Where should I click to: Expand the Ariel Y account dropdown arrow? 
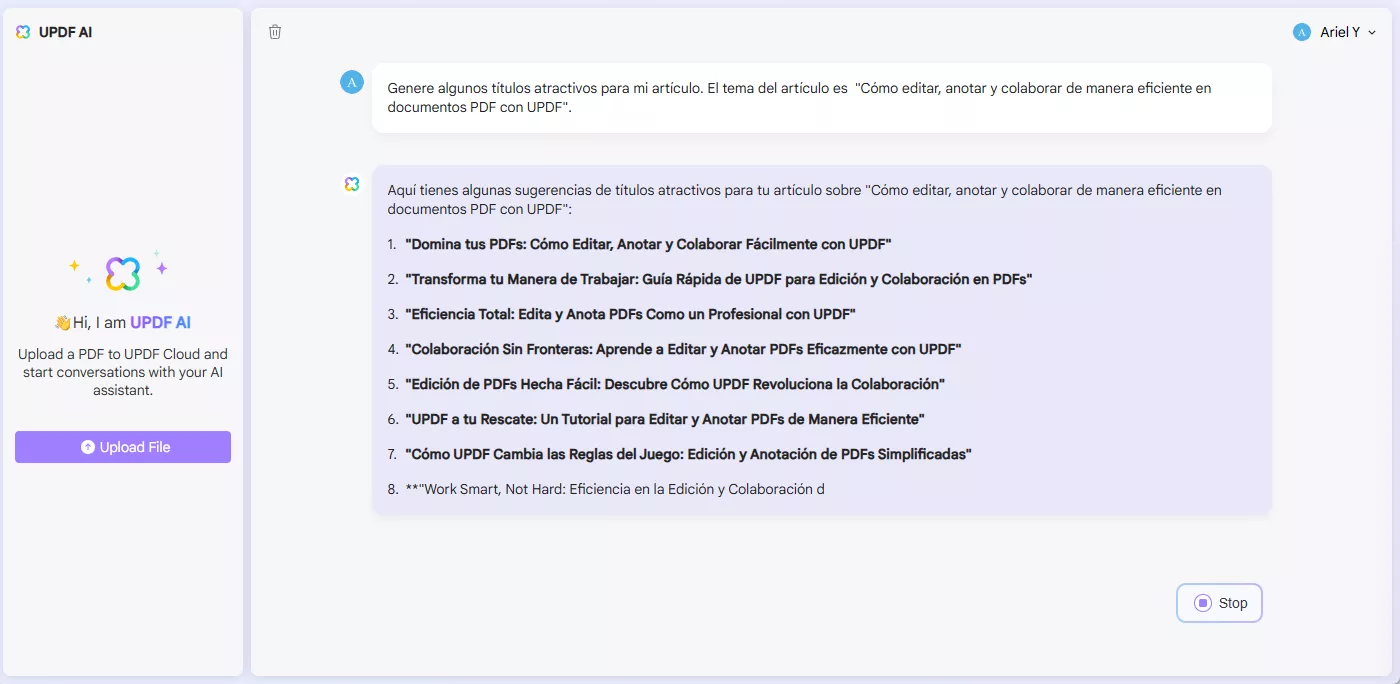[x=1372, y=33]
